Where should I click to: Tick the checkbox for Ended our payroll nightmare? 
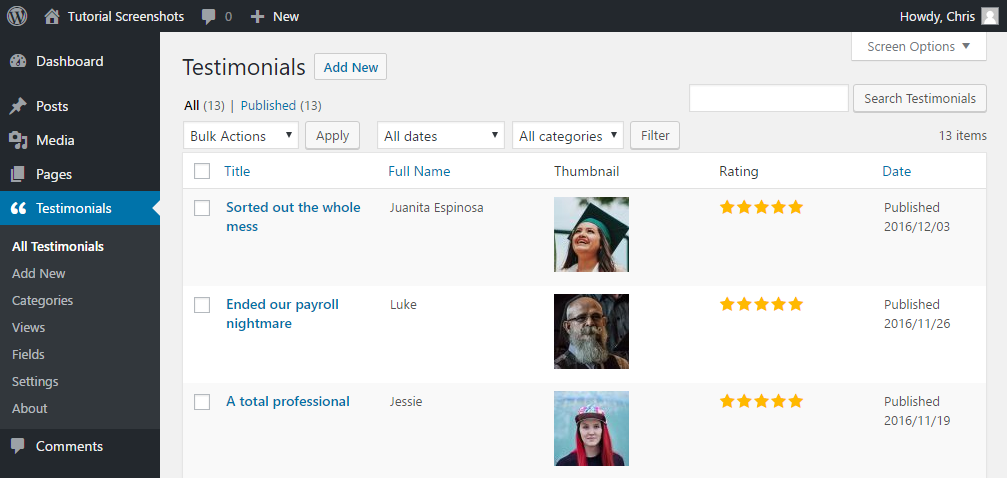tap(202, 305)
